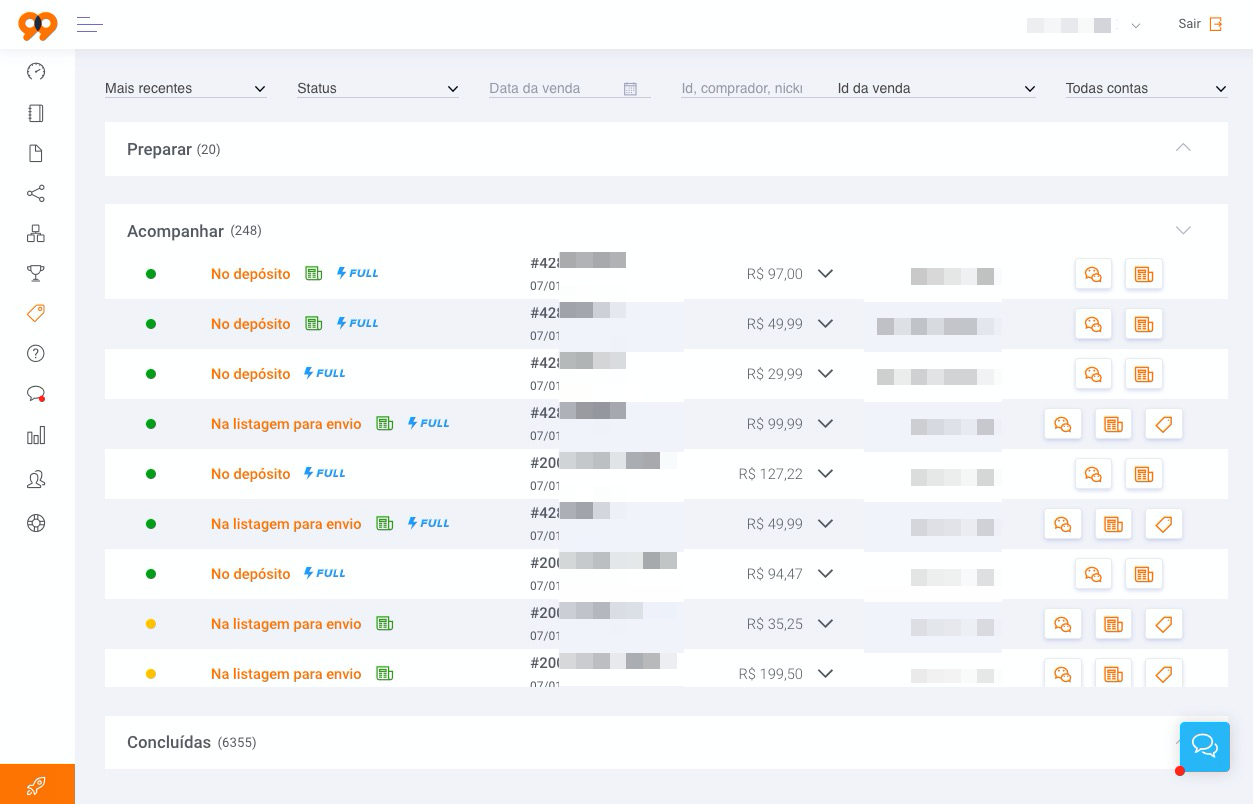Open chat for the R$ 199,50 order
1253x804 pixels.
coord(1063,674)
